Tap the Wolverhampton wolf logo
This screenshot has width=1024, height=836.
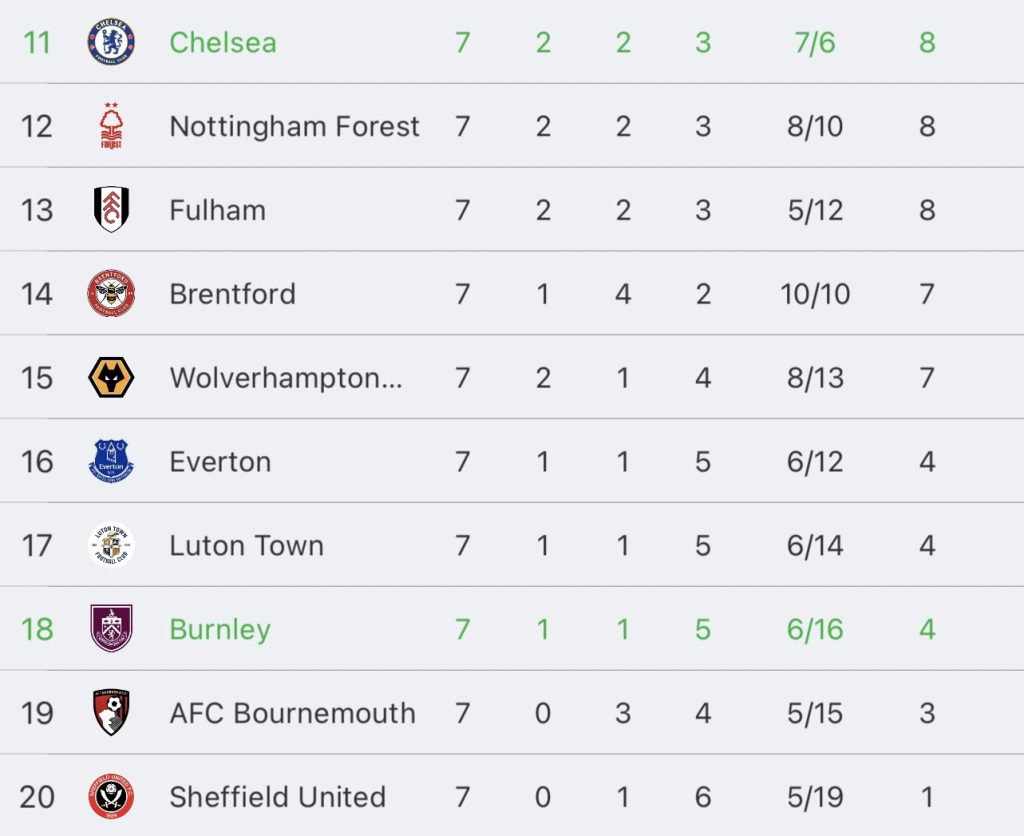(111, 378)
